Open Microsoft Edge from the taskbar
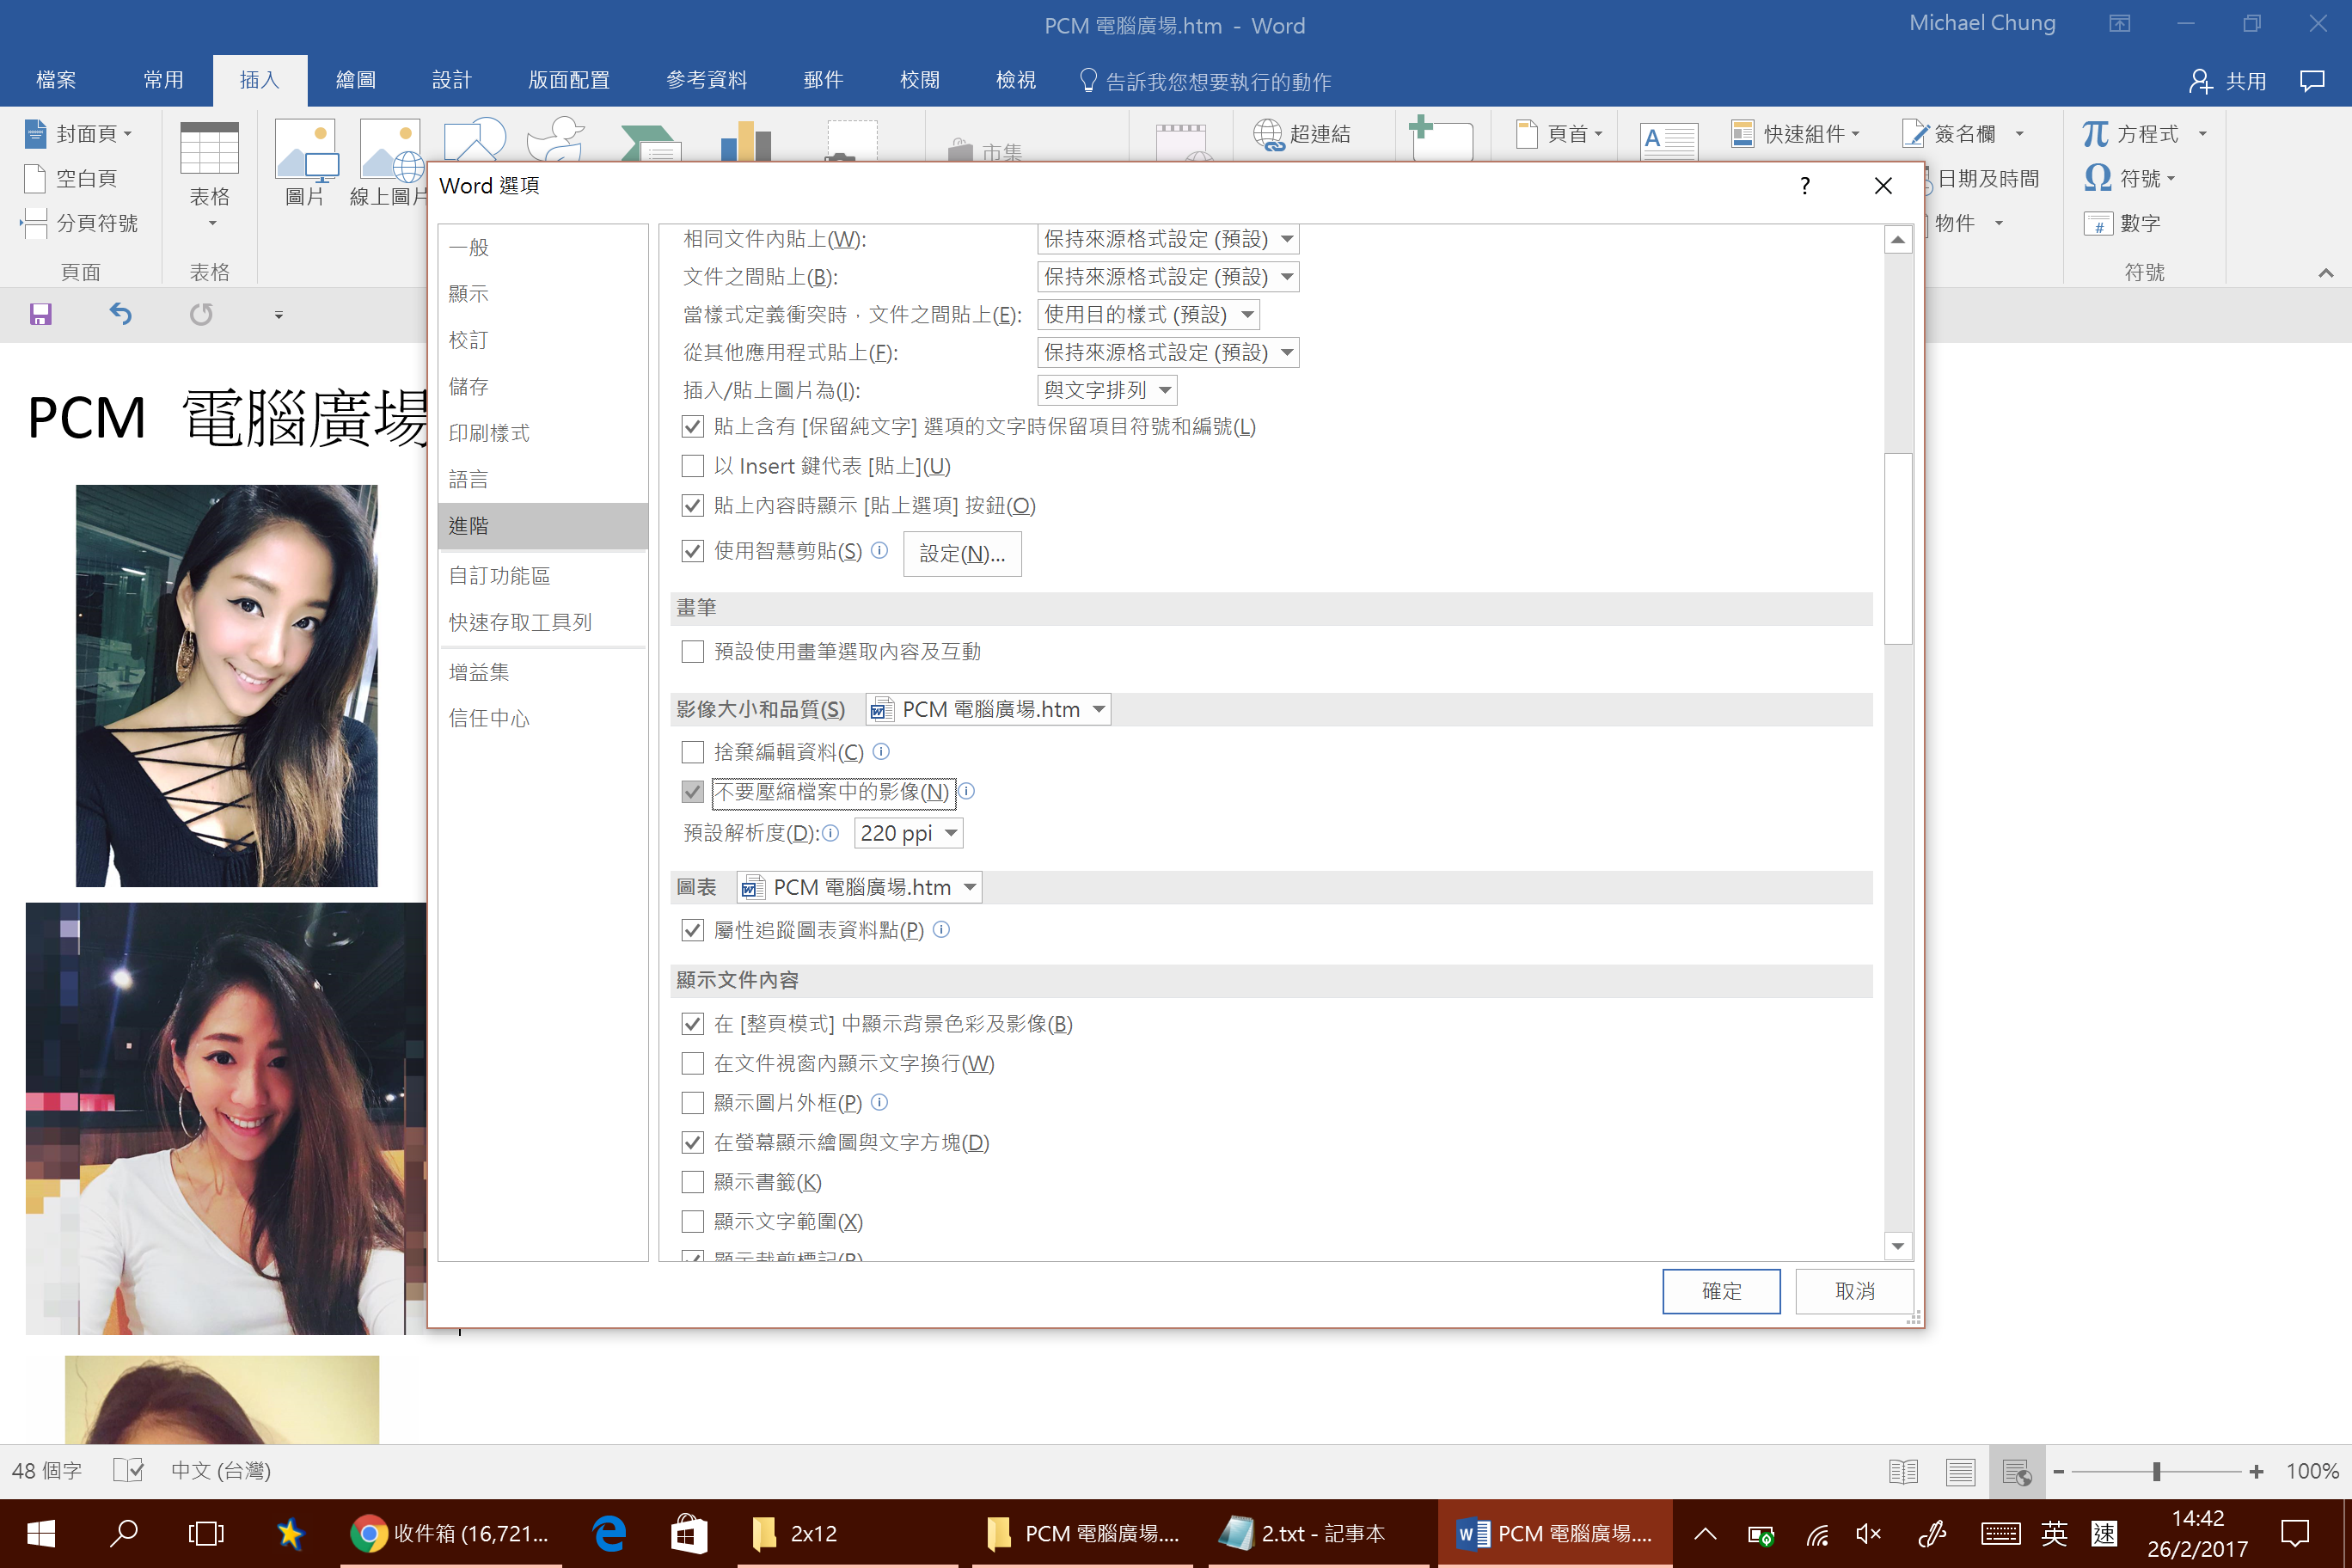The width and height of the screenshot is (2352, 1568). point(609,1533)
